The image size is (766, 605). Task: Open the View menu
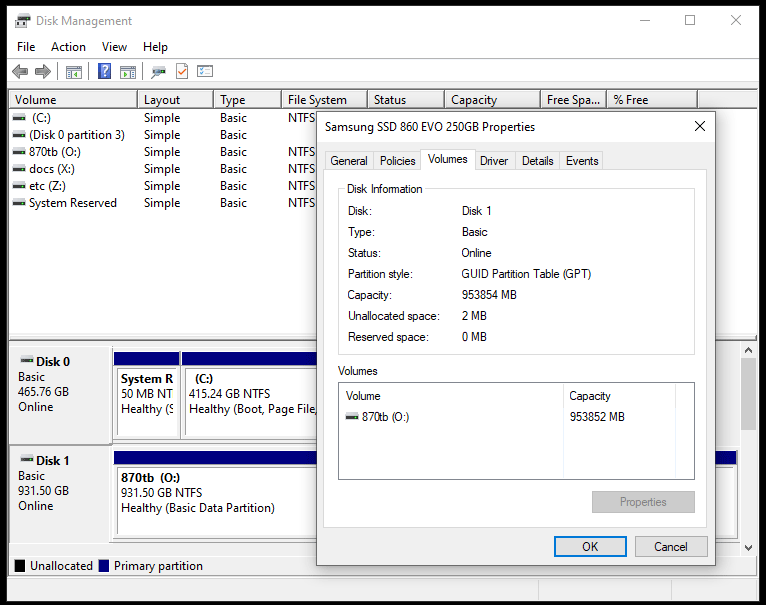tap(114, 47)
